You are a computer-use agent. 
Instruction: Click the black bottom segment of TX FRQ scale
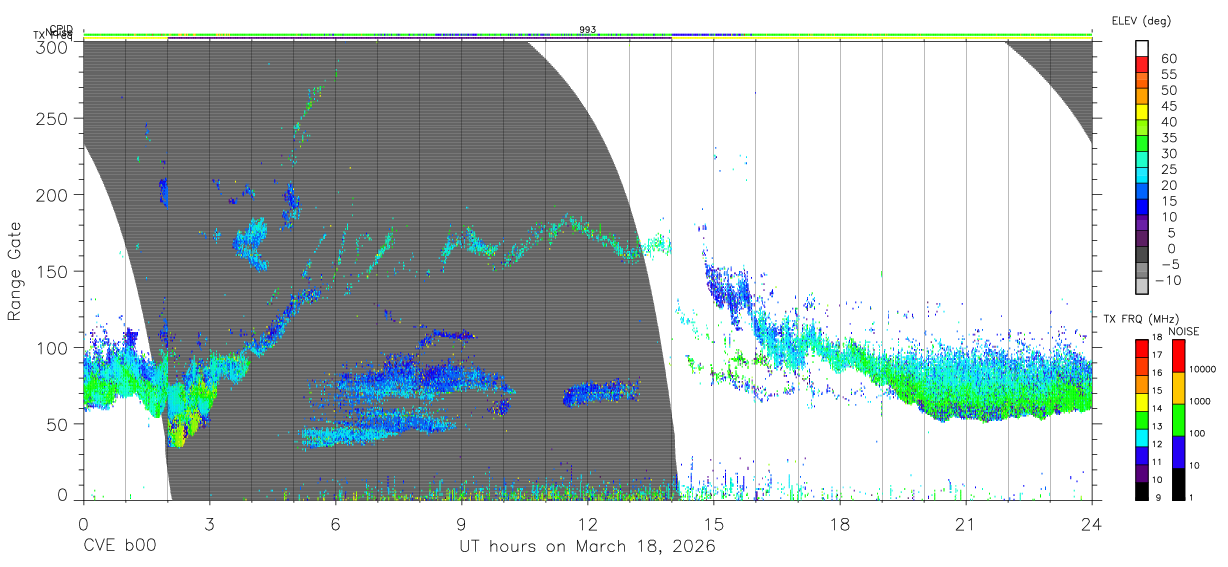click(1142, 491)
